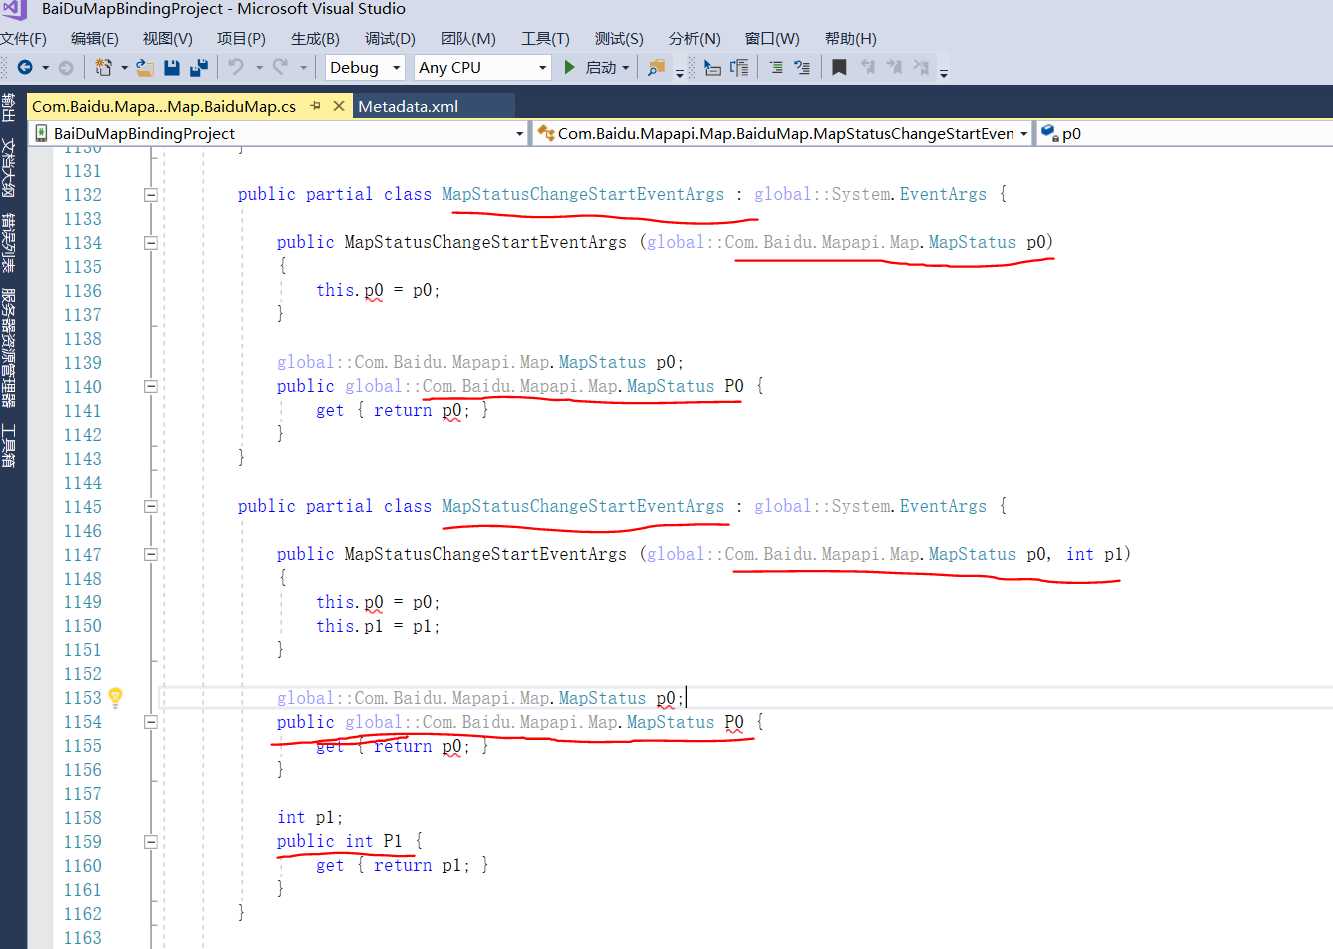Click the Redo arrow icon

280,67
